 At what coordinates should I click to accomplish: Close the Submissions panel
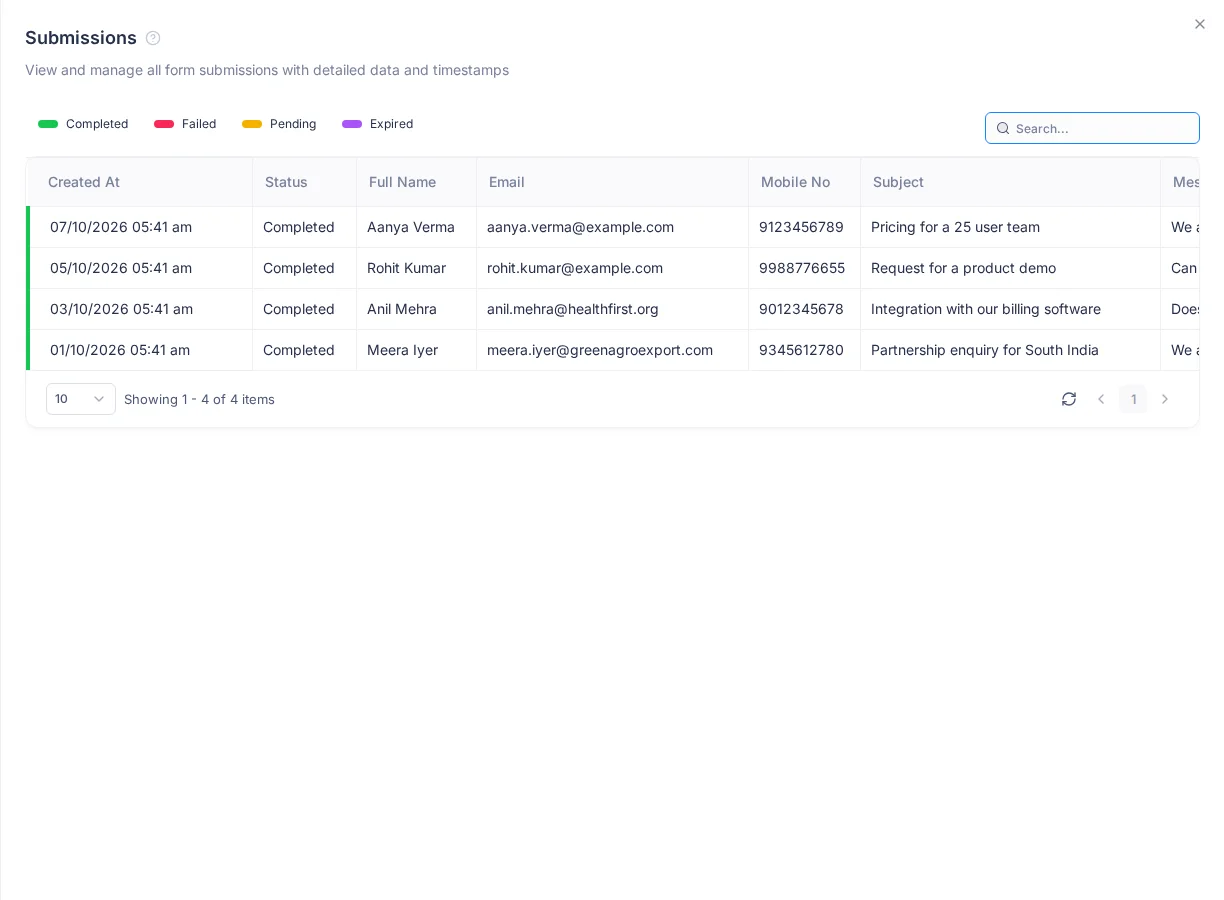[x=1200, y=24]
